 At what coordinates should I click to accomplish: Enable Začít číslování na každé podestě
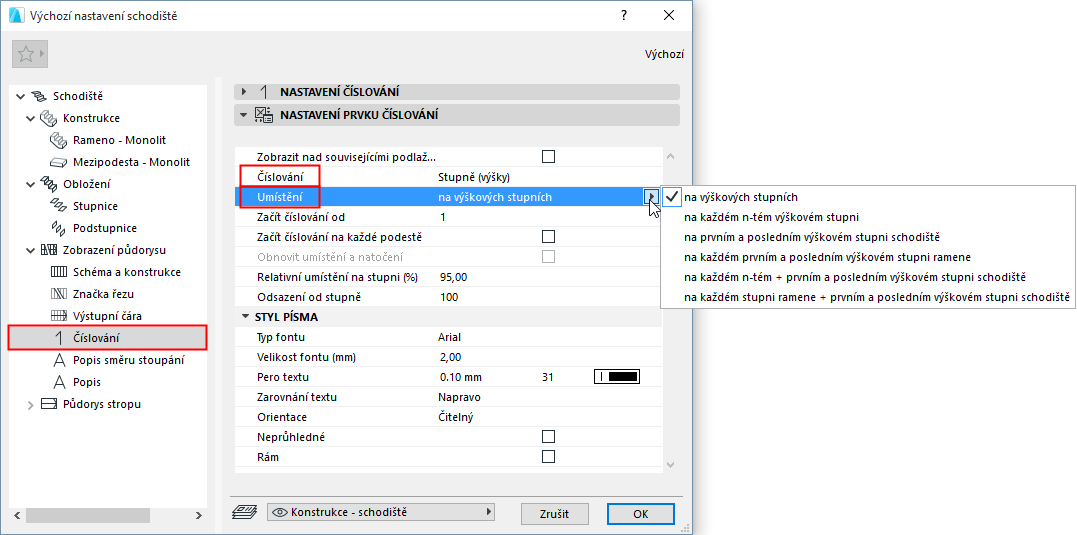click(x=548, y=237)
